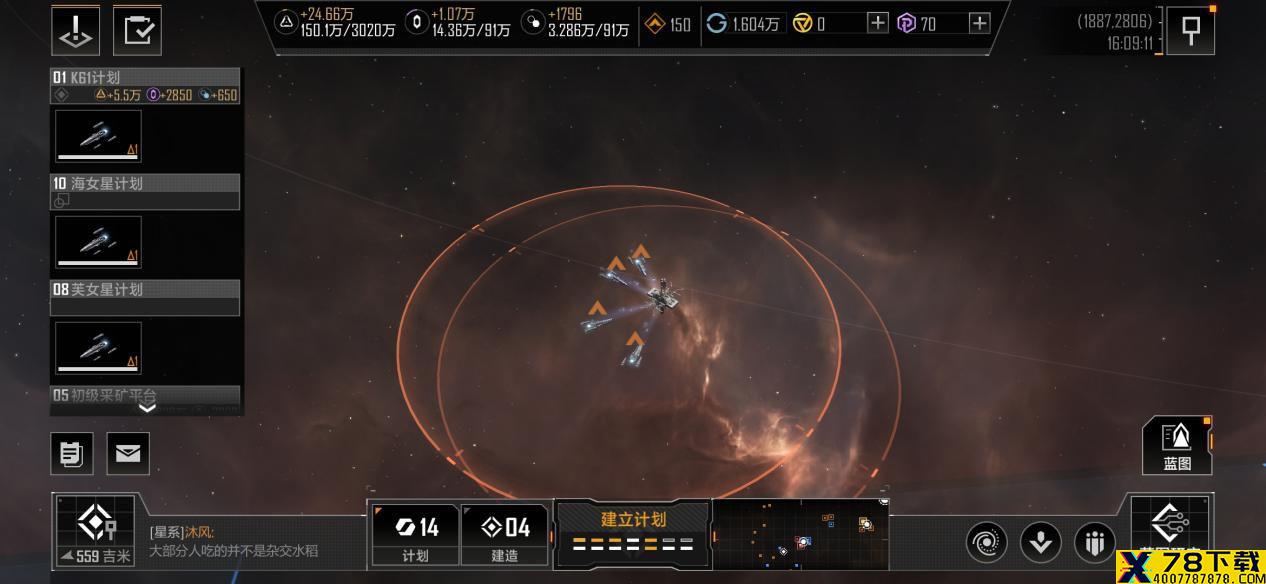
Task: Click the minimap thumbnail
Action: [800, 533]
